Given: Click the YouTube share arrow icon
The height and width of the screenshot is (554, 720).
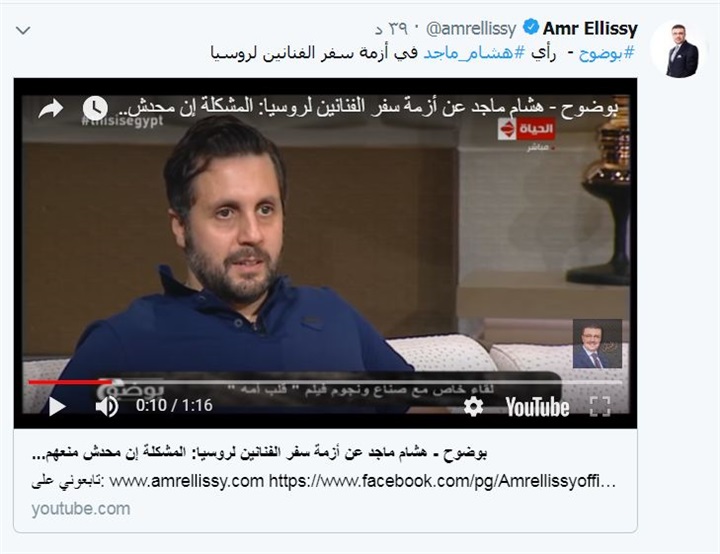Looking at the screenshot, I should click(x=51, y=109).
